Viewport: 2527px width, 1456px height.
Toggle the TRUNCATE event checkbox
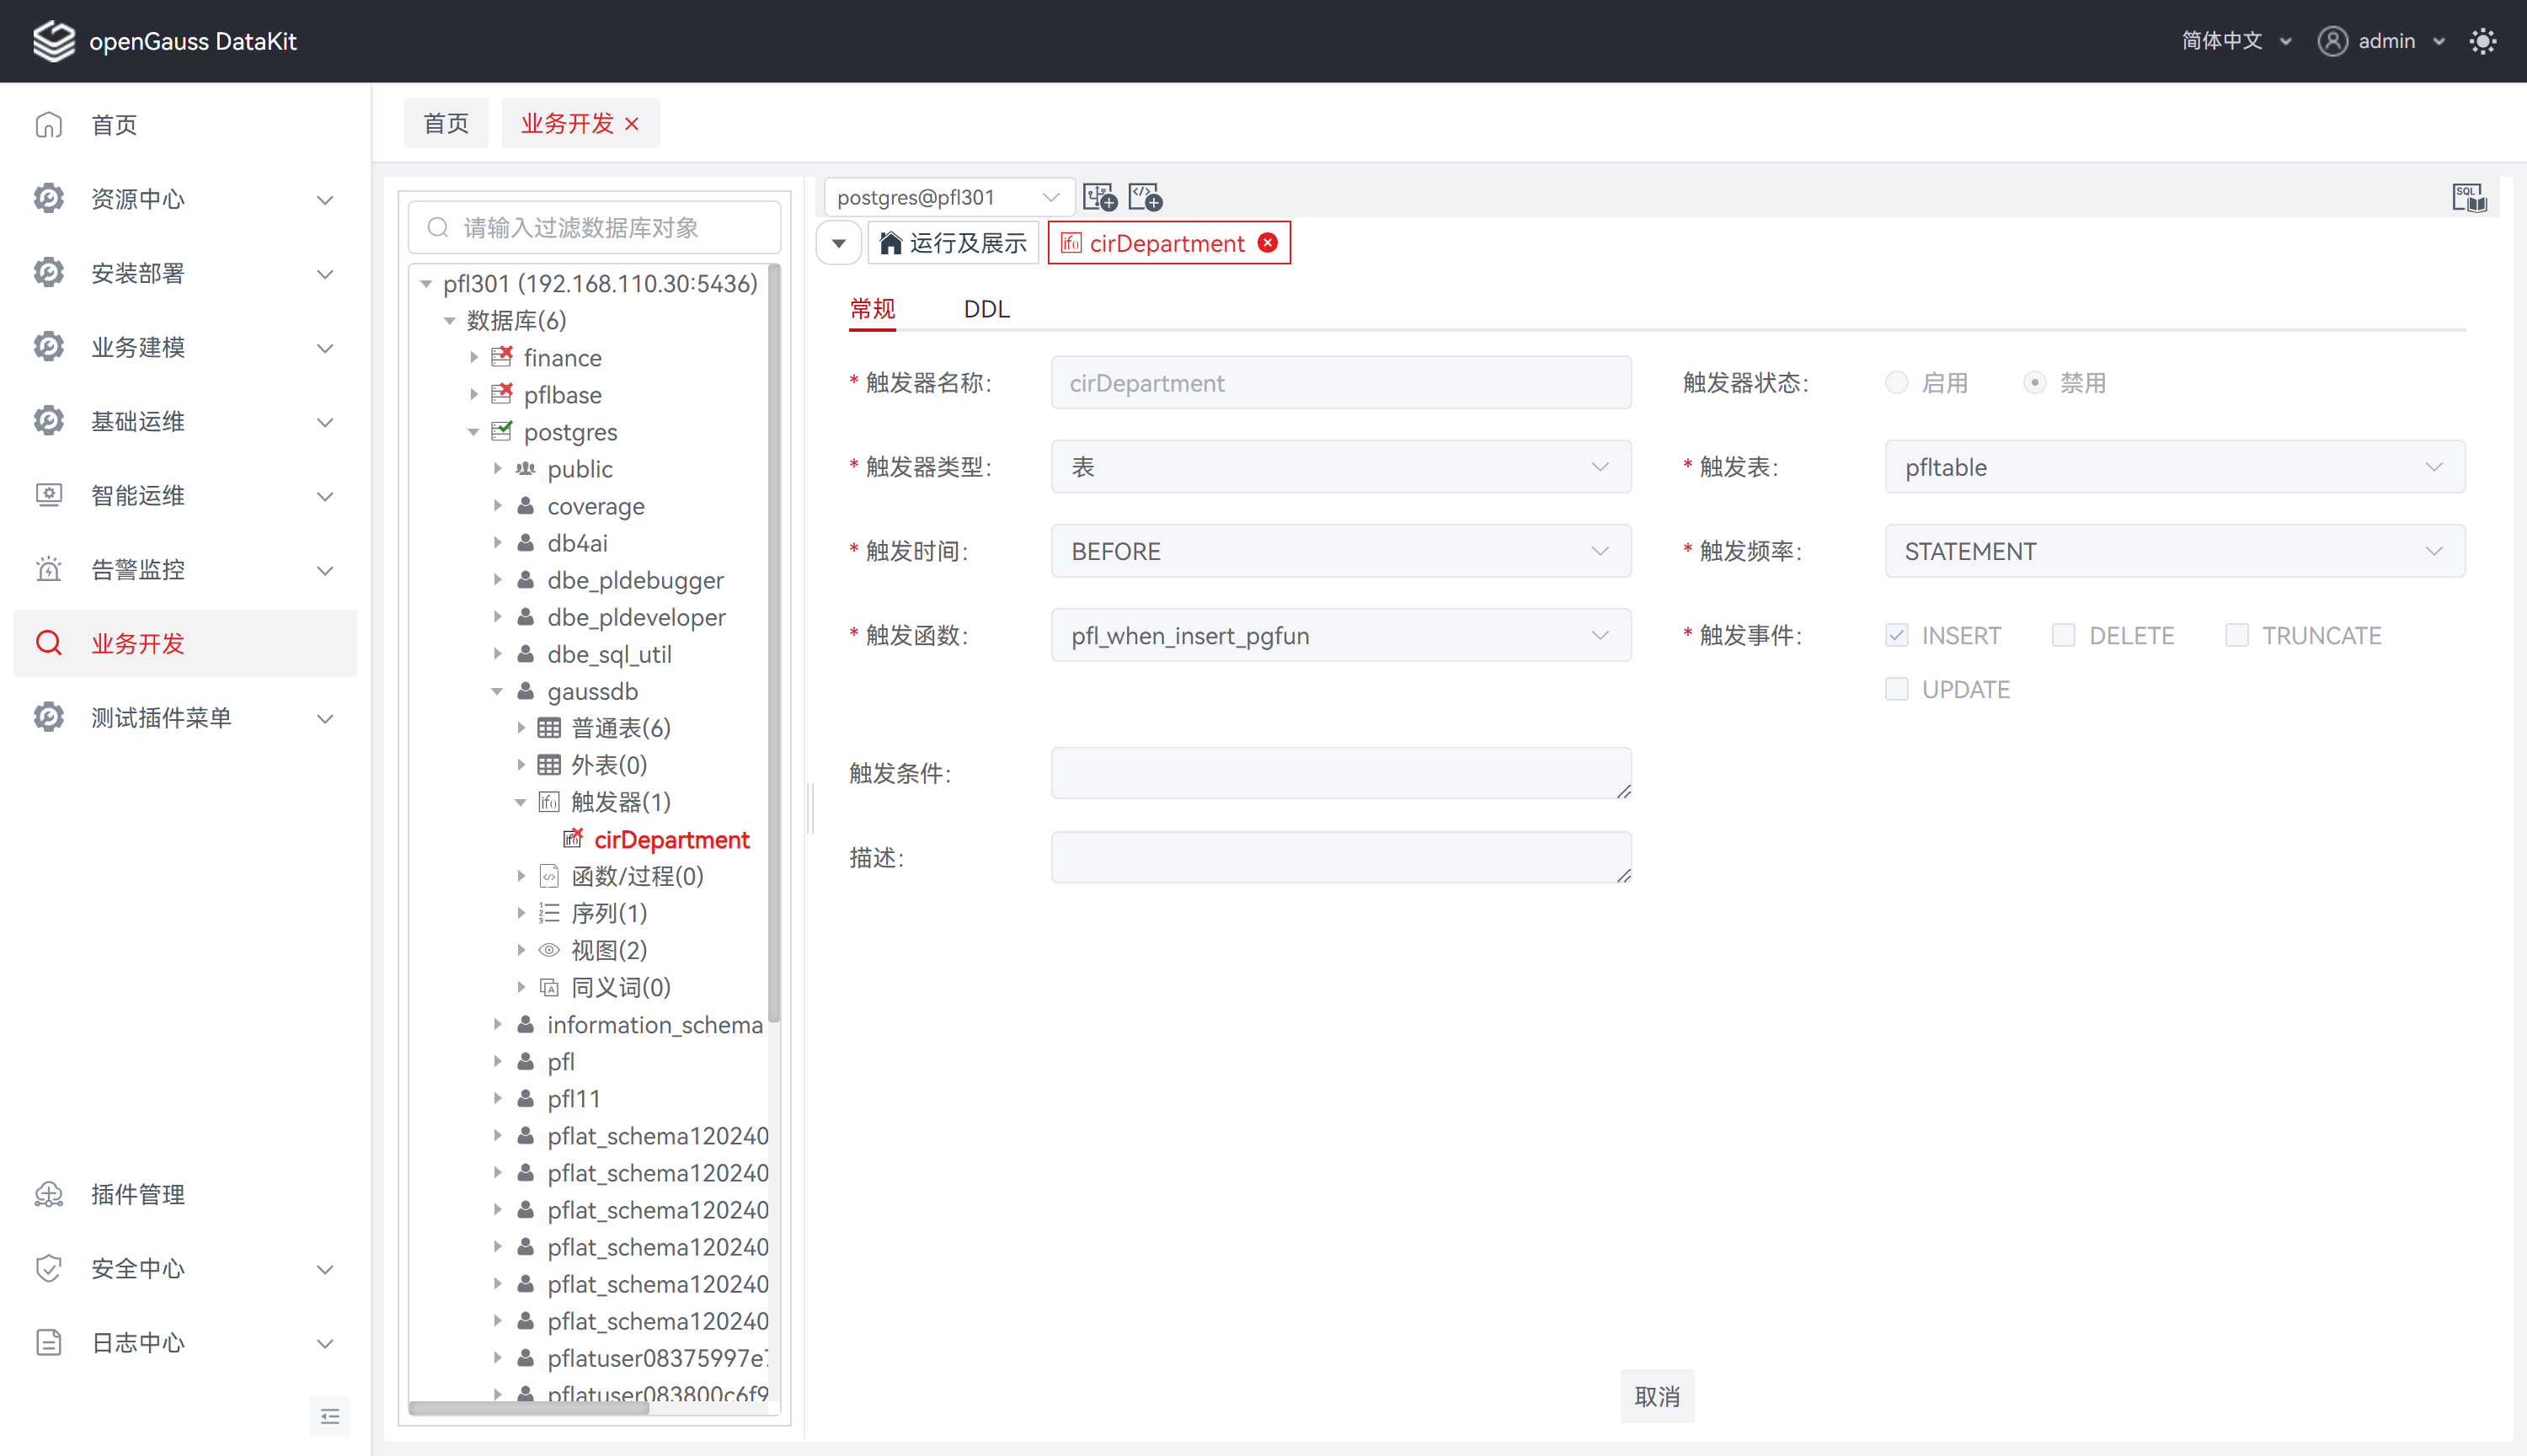(x=2237, y=635)
